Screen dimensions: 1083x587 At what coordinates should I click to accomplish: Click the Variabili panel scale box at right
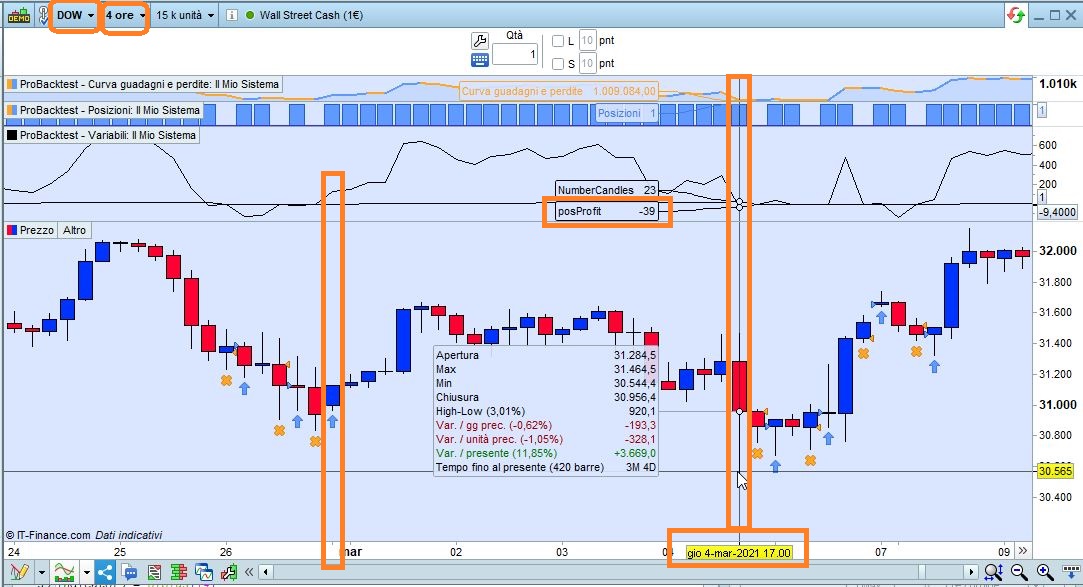point(1042,197)
